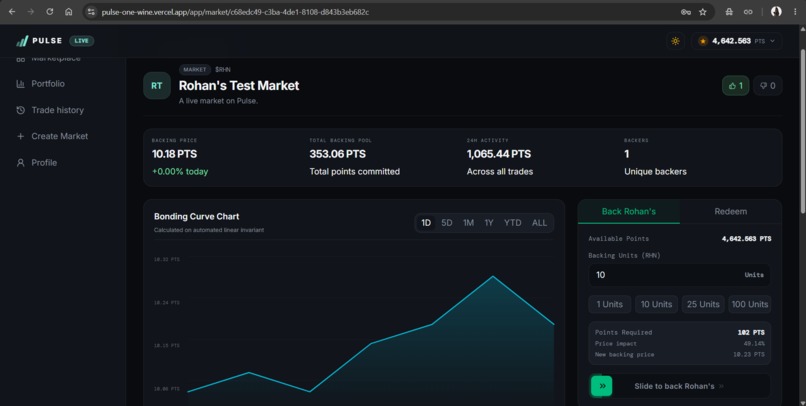Image resolution: width=806 pixels, height=406 pixels.
Task: Click the Rohan's Test Market title
Action: pos(239,86)
